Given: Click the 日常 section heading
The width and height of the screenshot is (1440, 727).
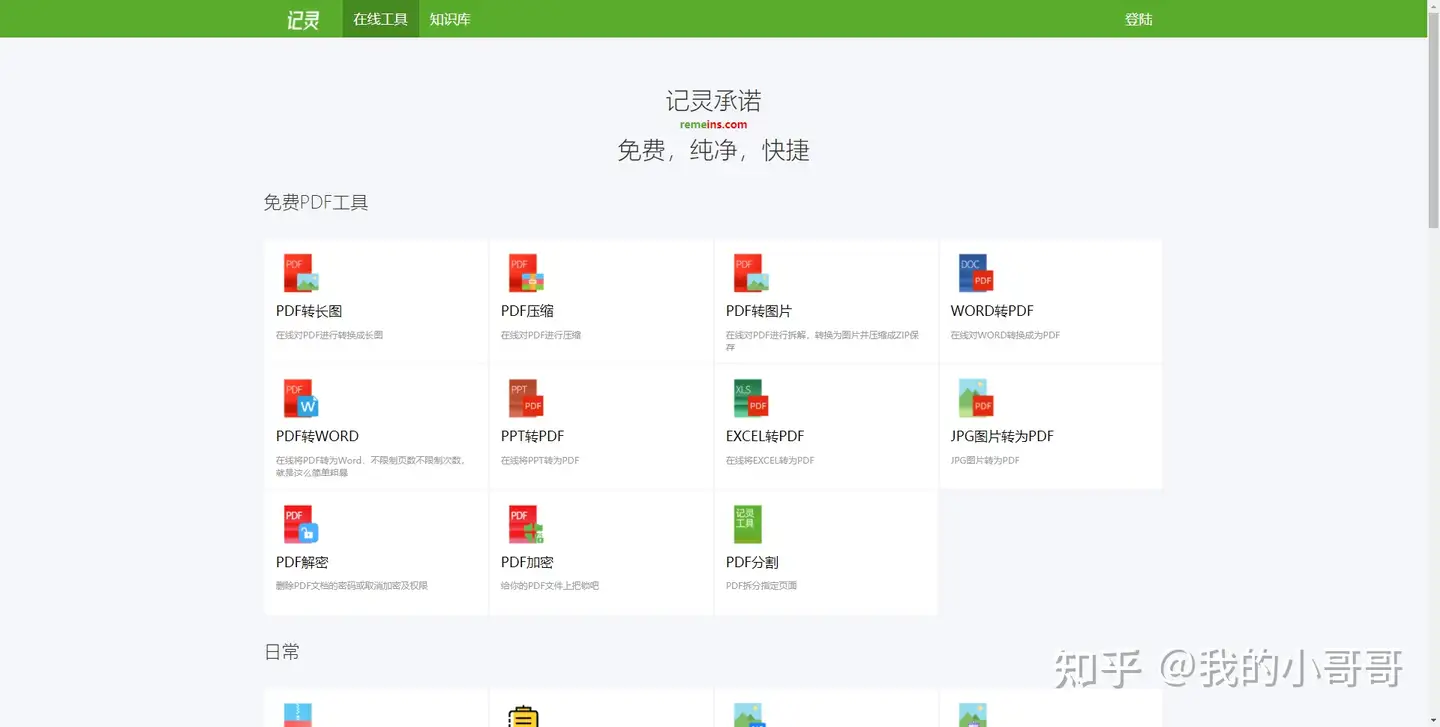Looking at the screenshot, I should click(x=282, y=652).
